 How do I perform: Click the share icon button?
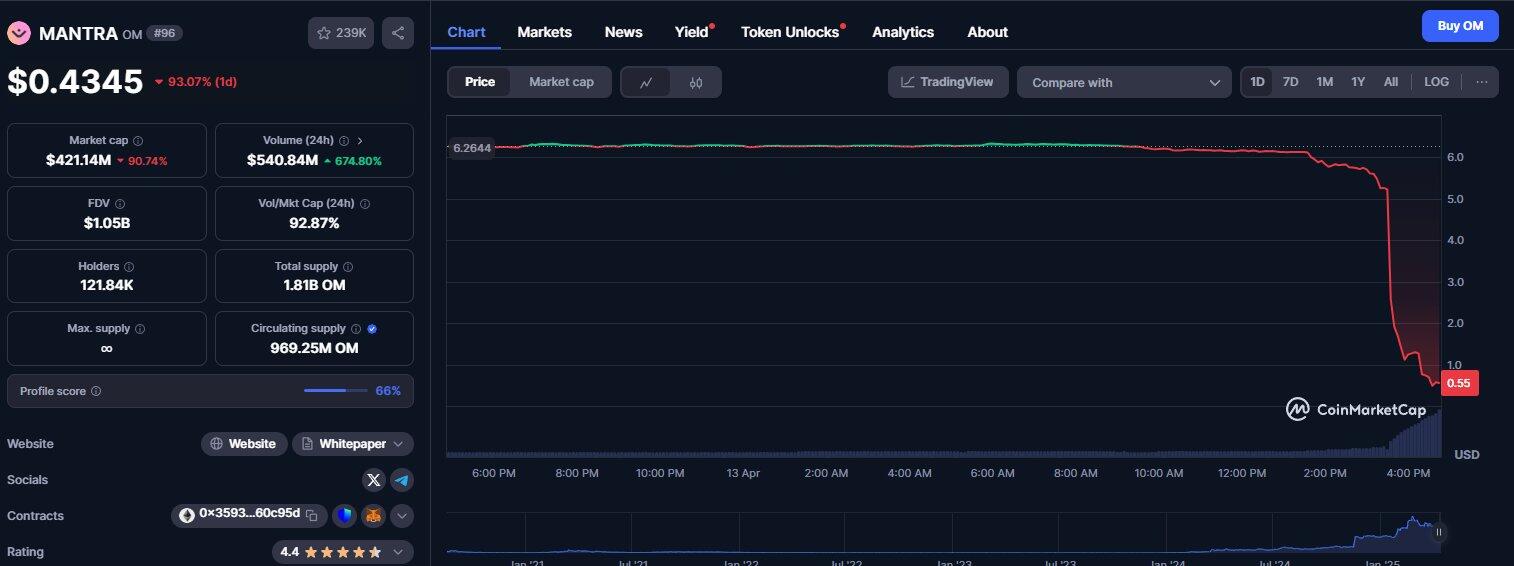(398, 33)
